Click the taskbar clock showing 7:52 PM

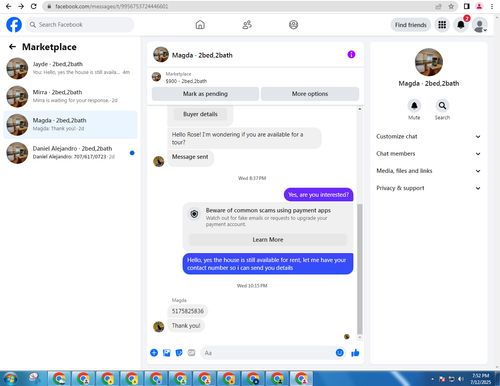click(480, 379)
